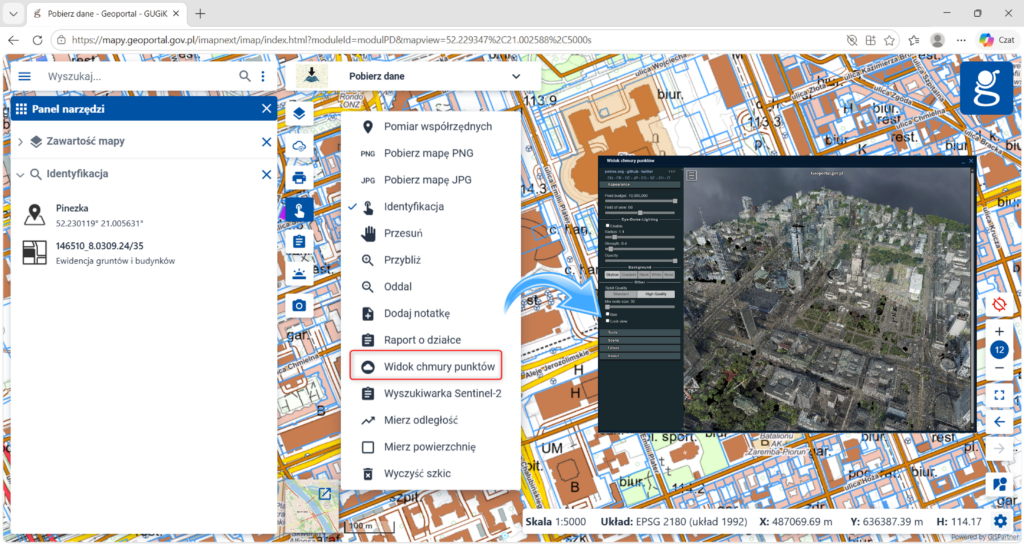Viewport: 1024px width, 544px height.
Task: Click the zoom in plus button
Action: pos(999,331)
